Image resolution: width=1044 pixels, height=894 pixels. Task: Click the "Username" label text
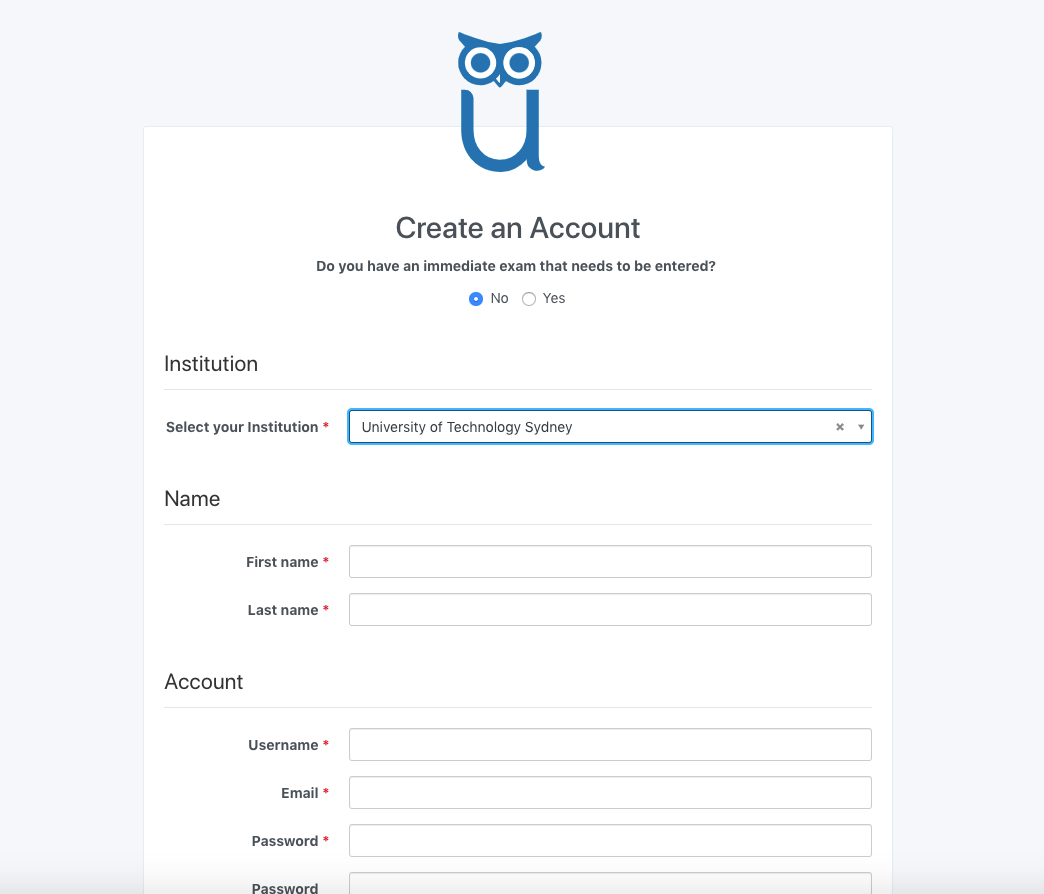tap(283, 745)
